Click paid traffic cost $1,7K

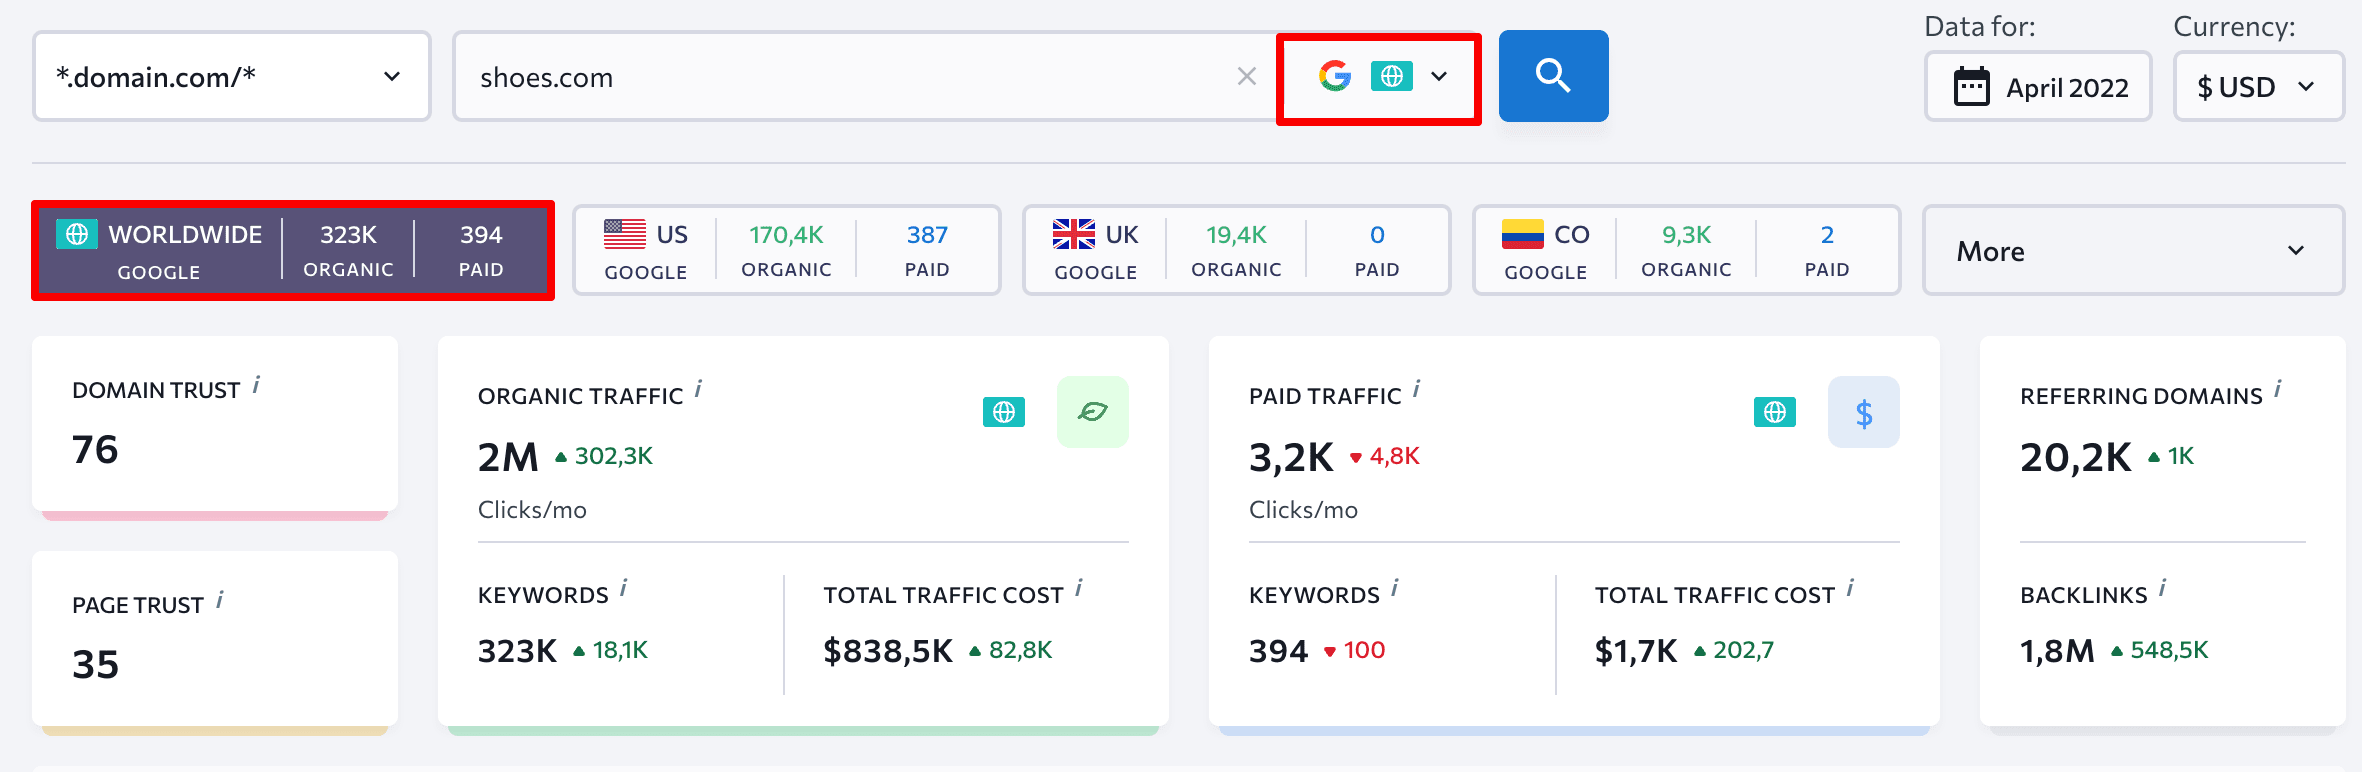[1636, 651]
